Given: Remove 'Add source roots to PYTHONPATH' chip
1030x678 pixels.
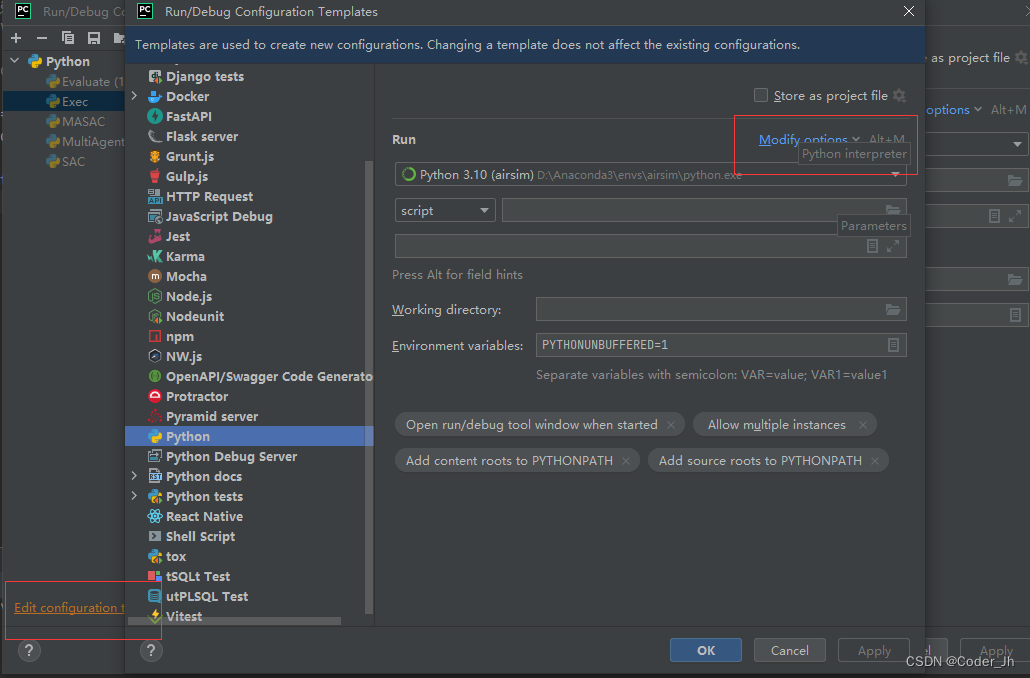Looking at the screenshot, I should tap(875, 461).
